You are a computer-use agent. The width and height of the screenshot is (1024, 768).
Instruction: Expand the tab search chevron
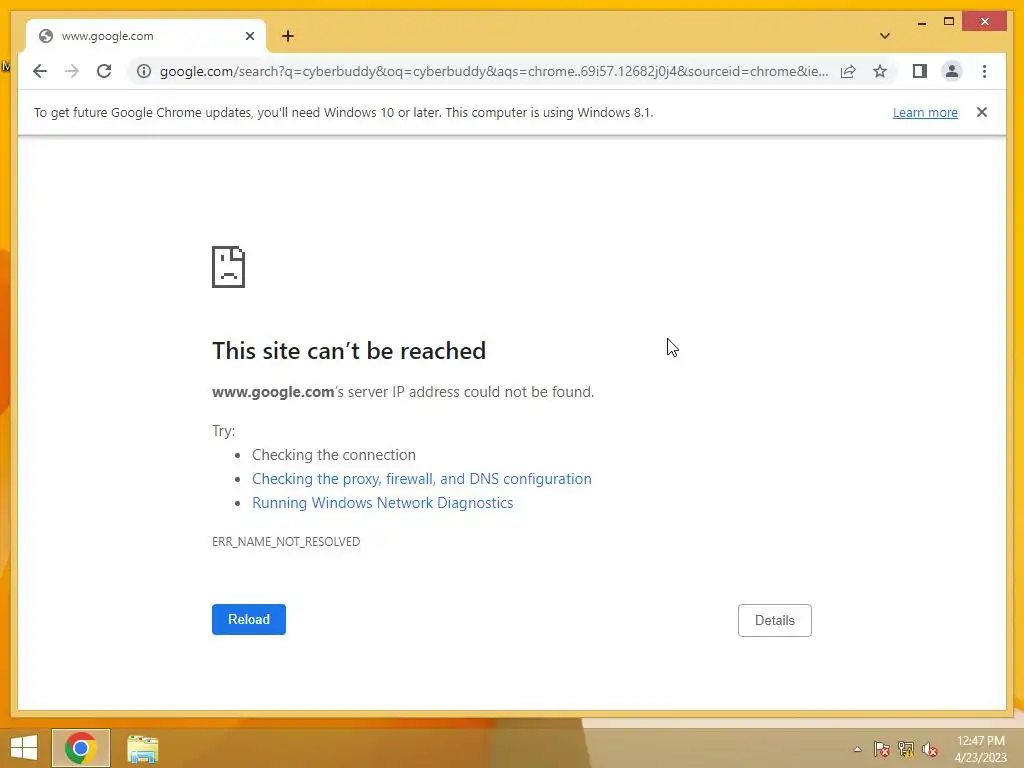tap(884, 36)
